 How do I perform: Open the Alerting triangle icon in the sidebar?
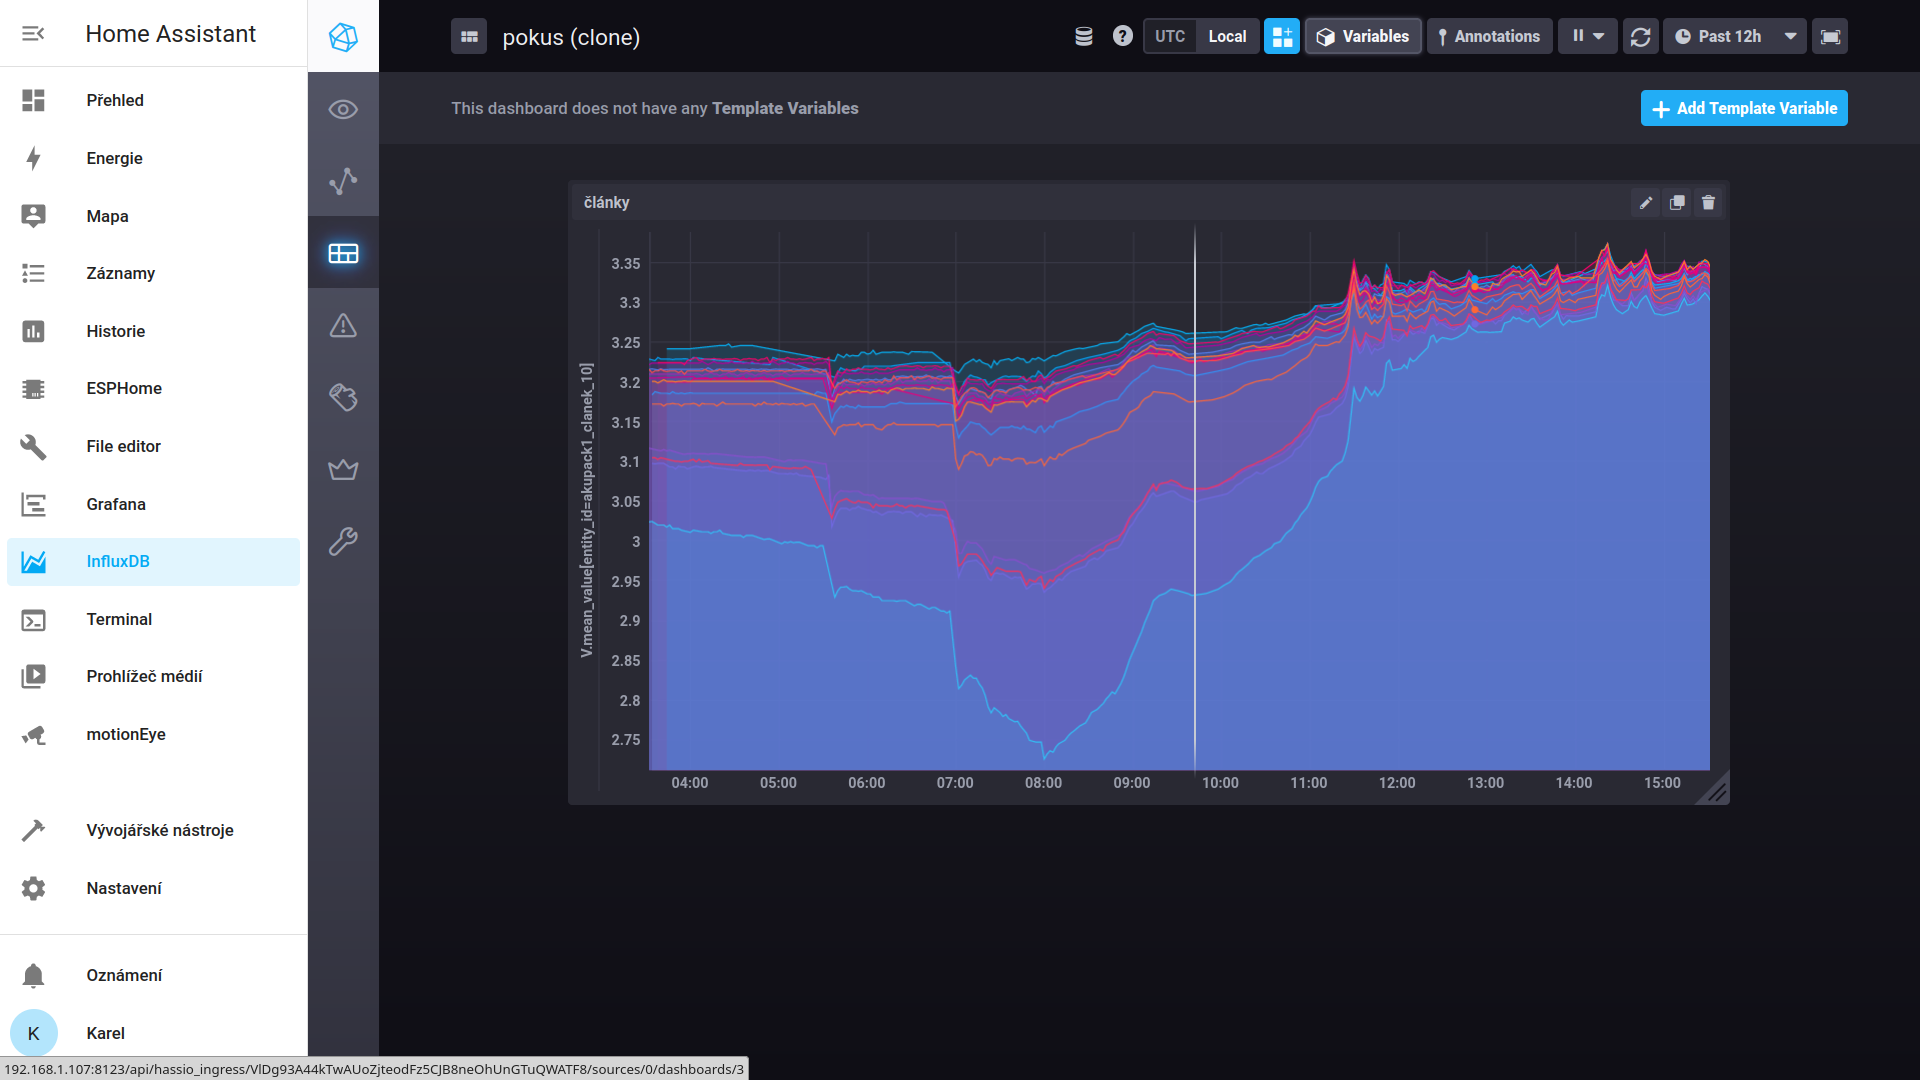[x=343, y=326]
